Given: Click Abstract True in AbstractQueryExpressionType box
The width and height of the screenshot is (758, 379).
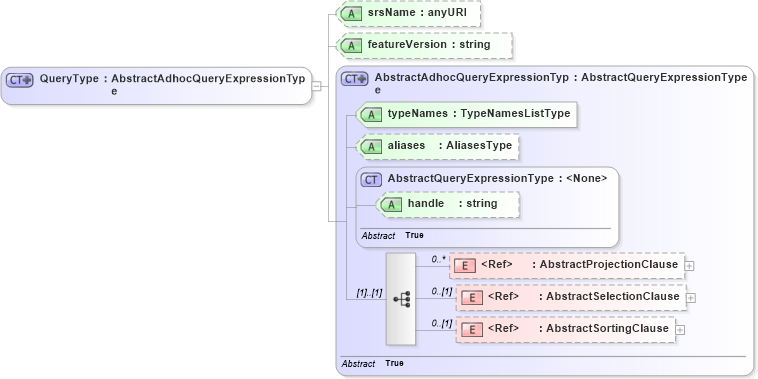Looking at the screenshot, I should [392, 235].
